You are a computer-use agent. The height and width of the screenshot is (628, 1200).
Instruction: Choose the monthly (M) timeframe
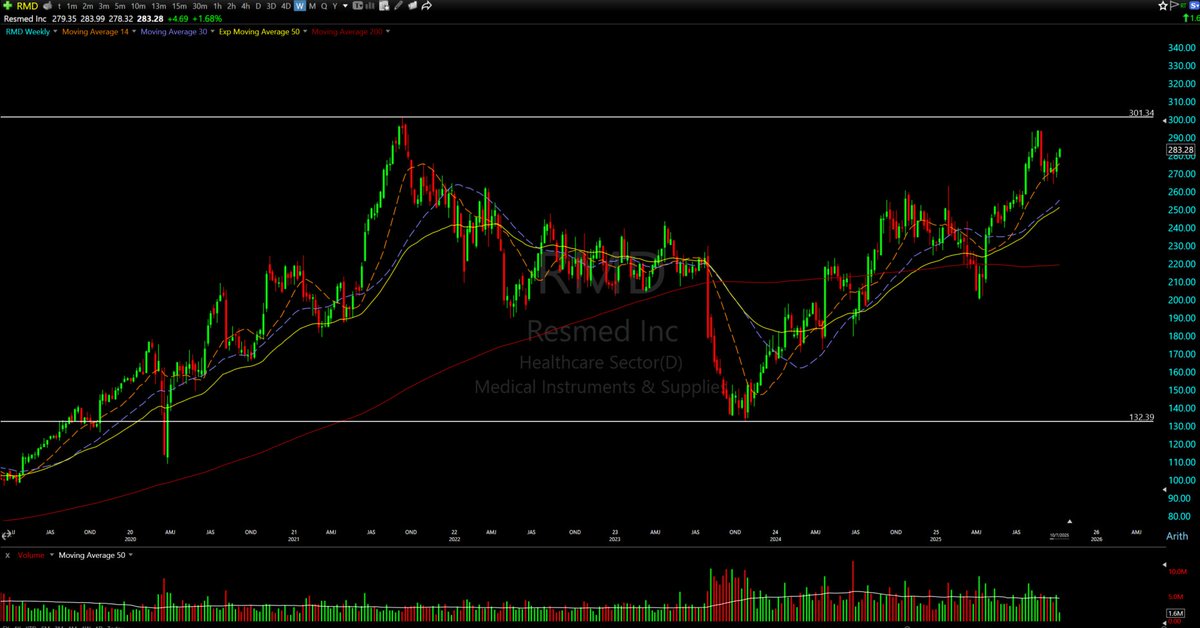tap(312, 6)
